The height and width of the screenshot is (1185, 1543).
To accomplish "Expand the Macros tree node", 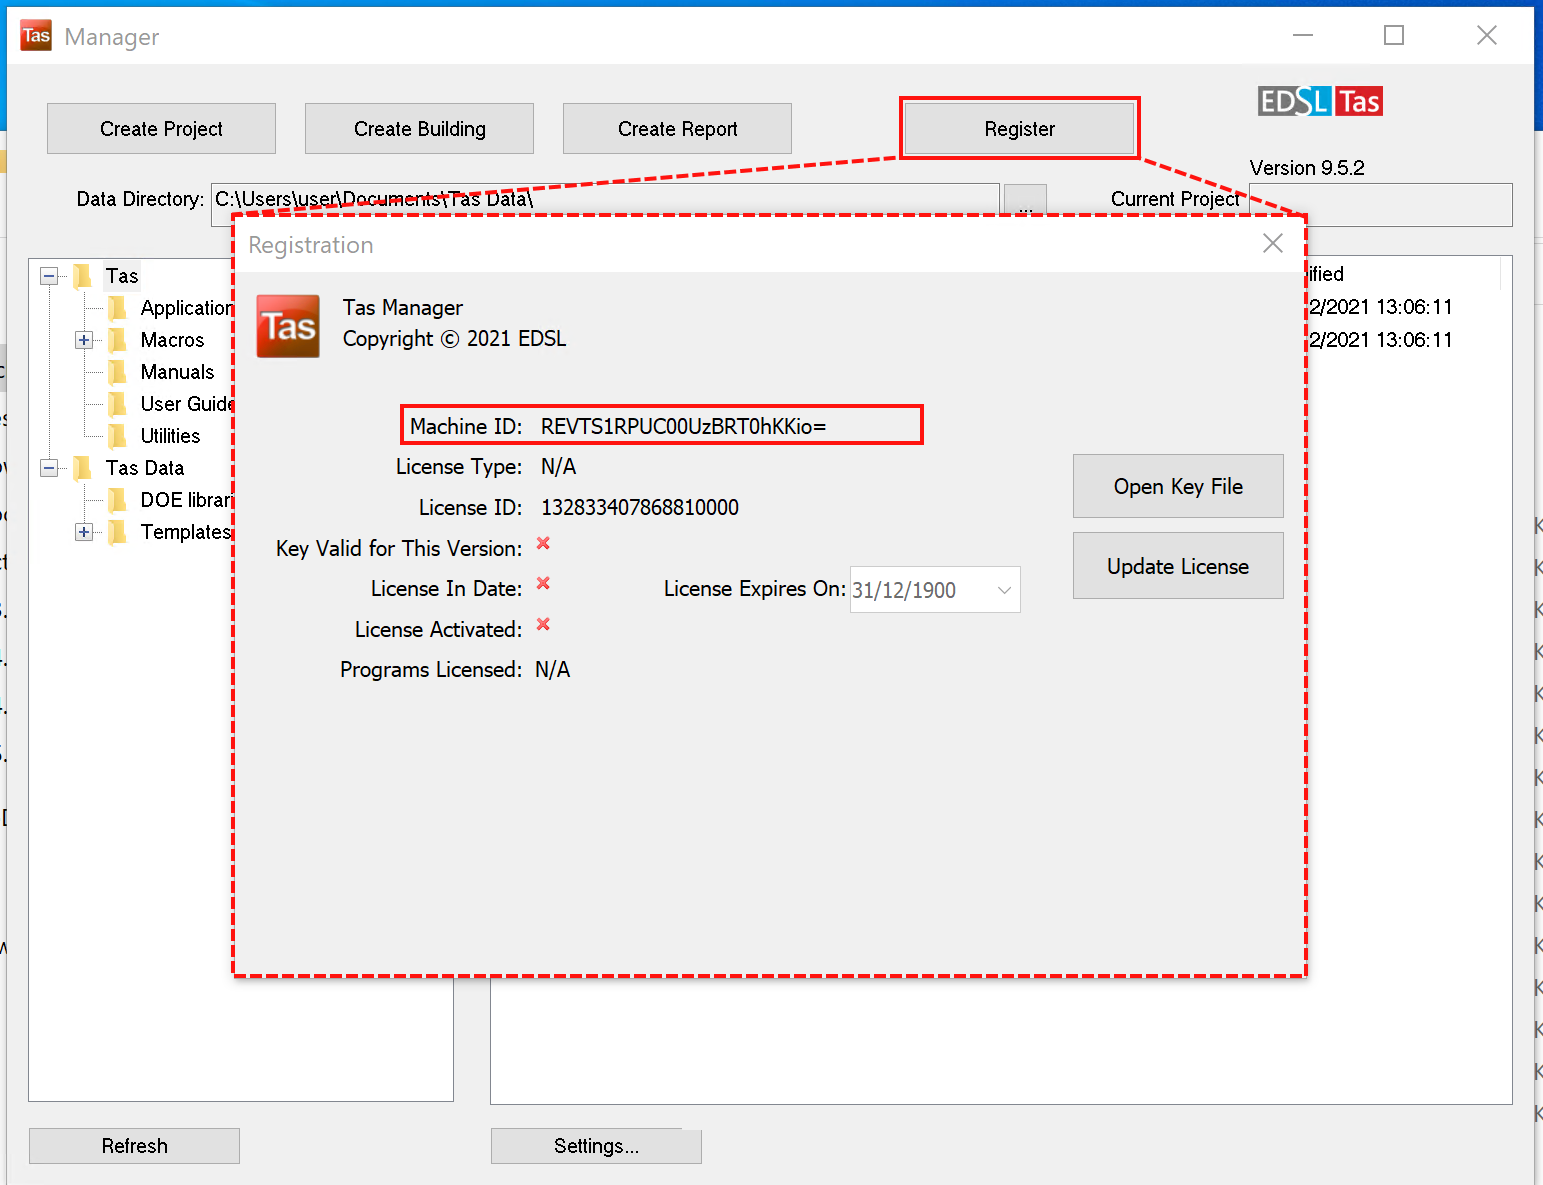I will pos(84,340).
